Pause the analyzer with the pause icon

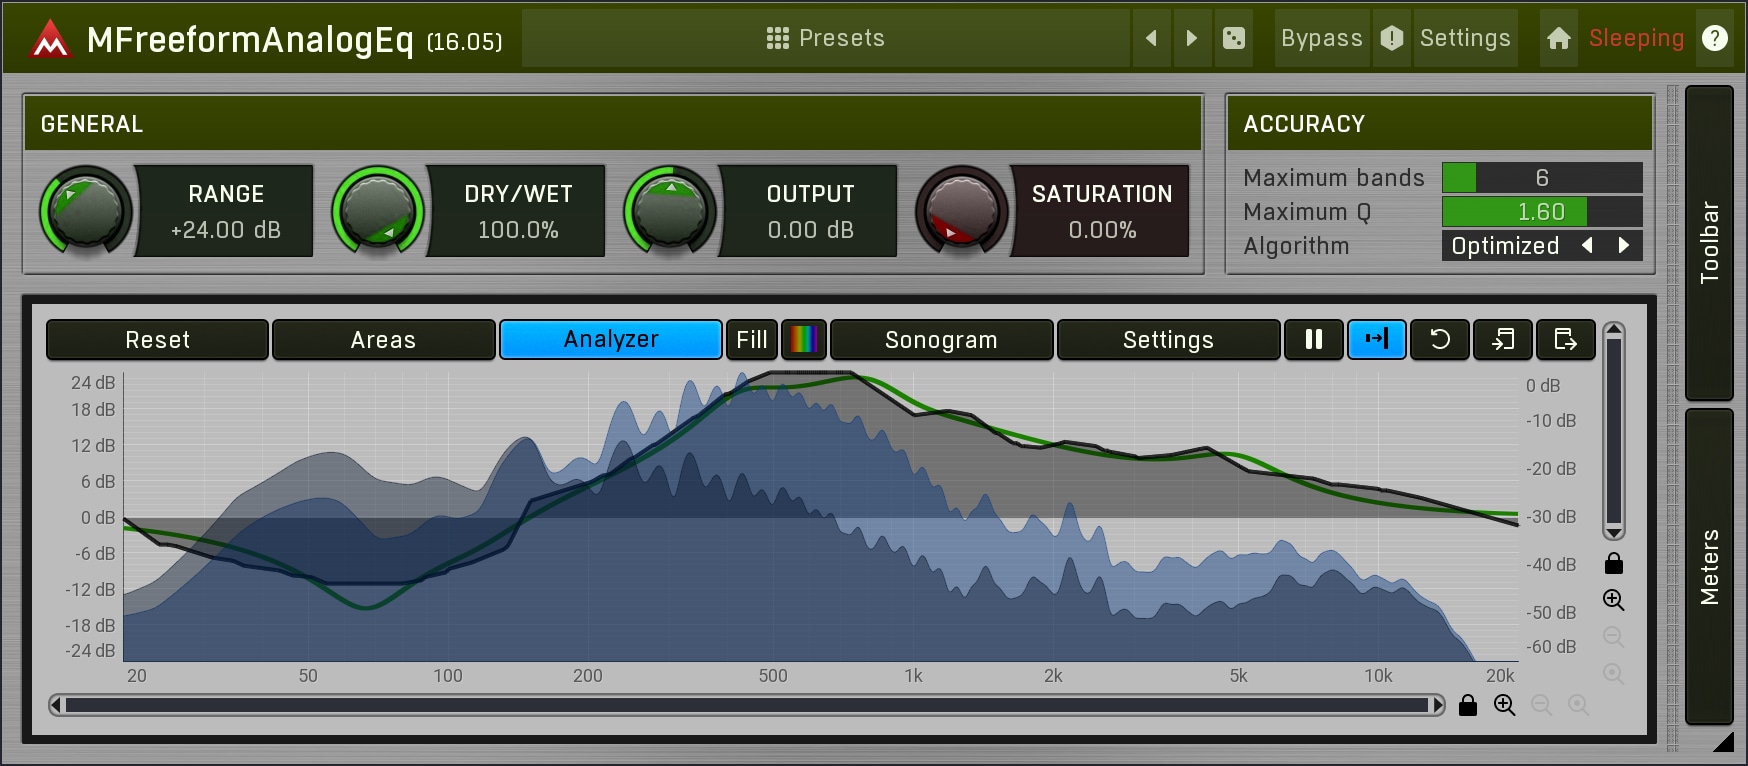tap(1314, 340)
